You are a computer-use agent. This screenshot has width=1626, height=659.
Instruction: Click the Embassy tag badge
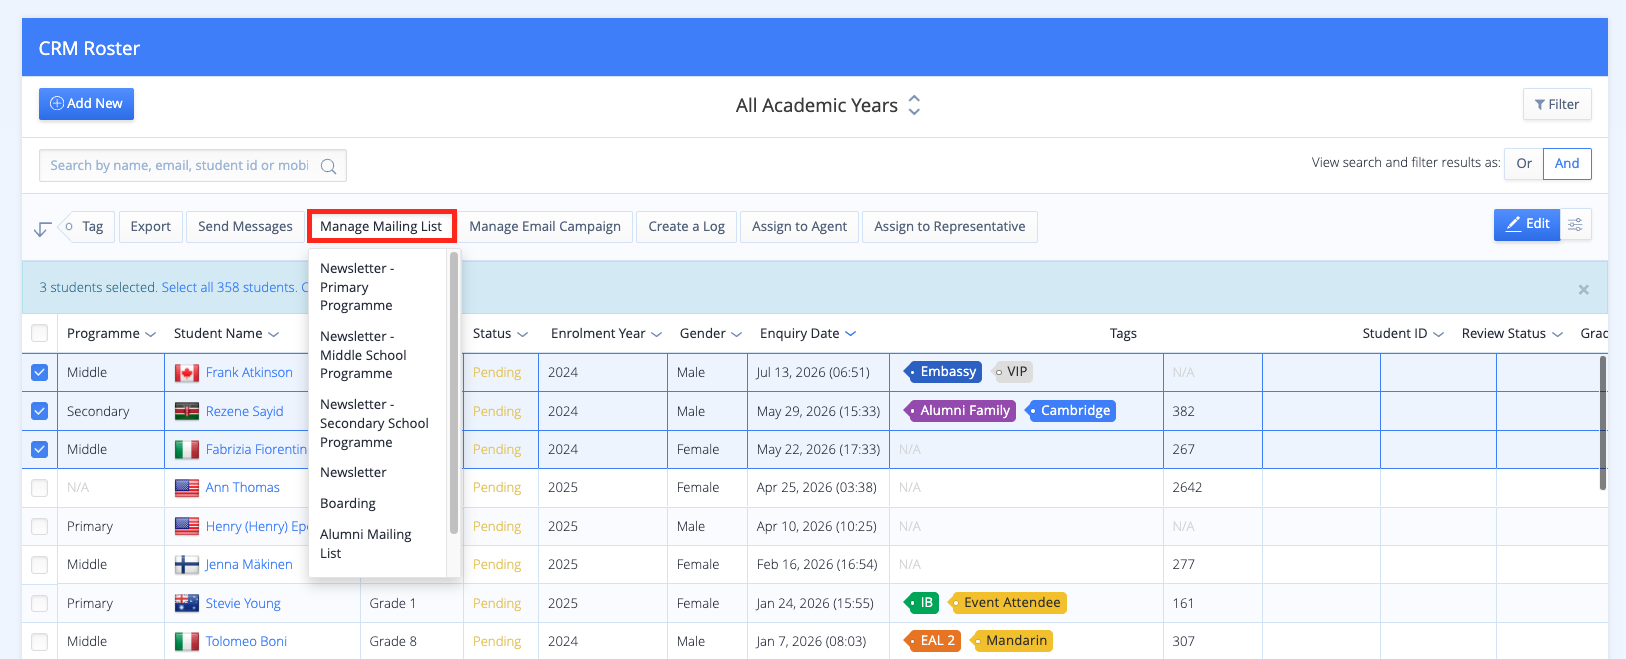942,372
